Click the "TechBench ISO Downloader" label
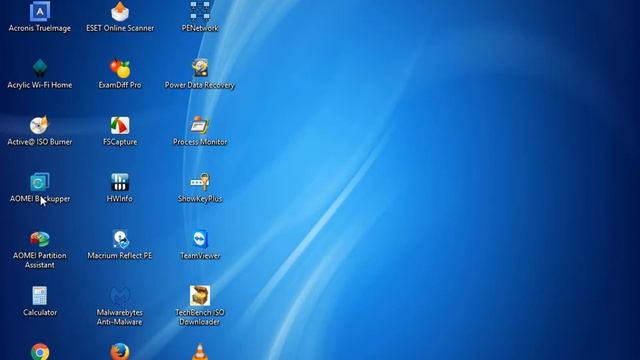This screenshot has height=360, width=640. coord(200,317)
